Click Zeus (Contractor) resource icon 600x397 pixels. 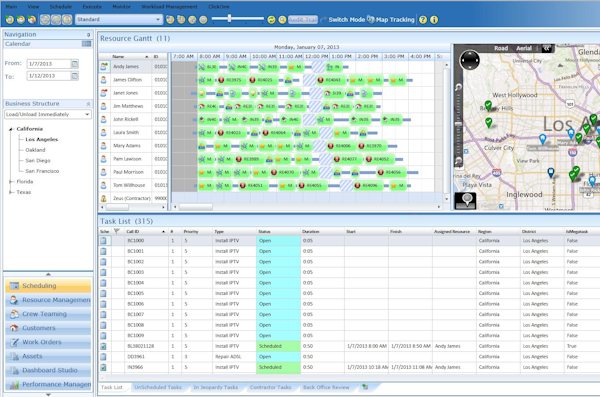click(x=104, y=198)
